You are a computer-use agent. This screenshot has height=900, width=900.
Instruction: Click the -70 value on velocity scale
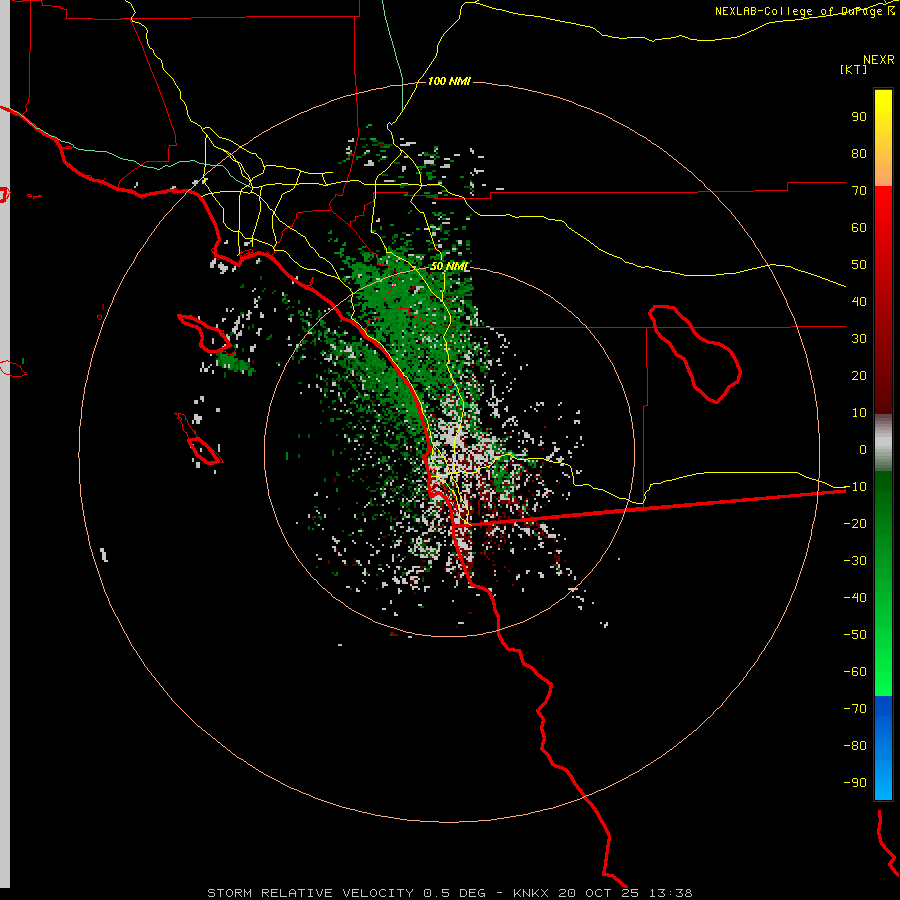pos(855,708)
